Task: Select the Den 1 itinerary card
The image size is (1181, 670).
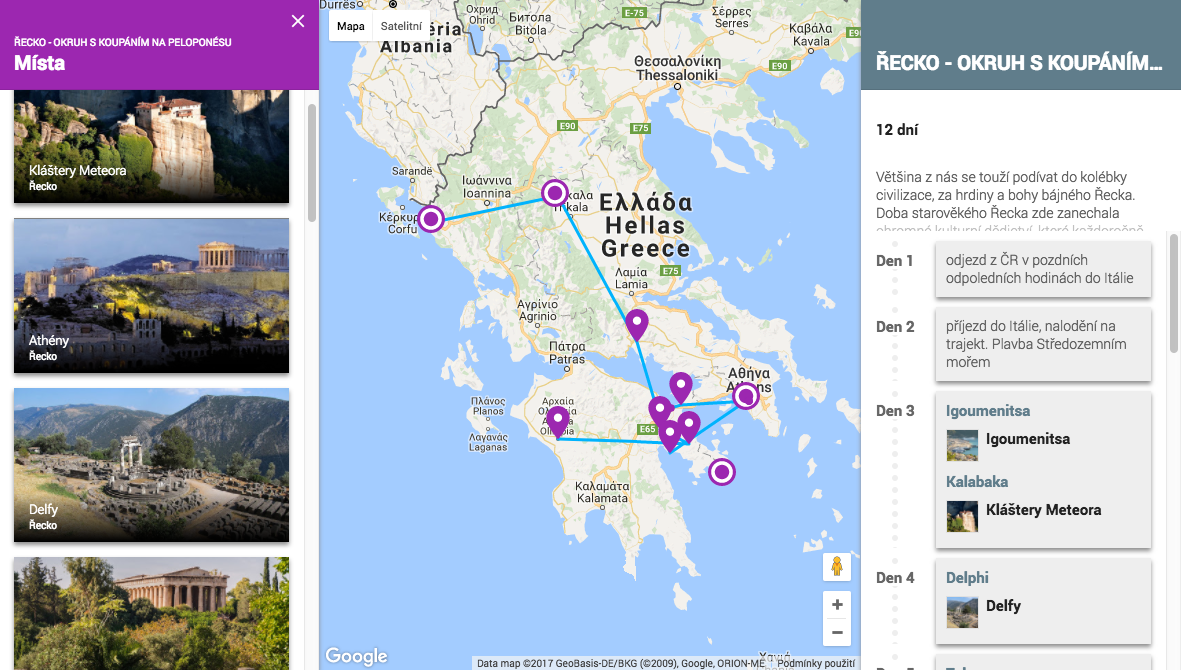Action: [1043, 270]
